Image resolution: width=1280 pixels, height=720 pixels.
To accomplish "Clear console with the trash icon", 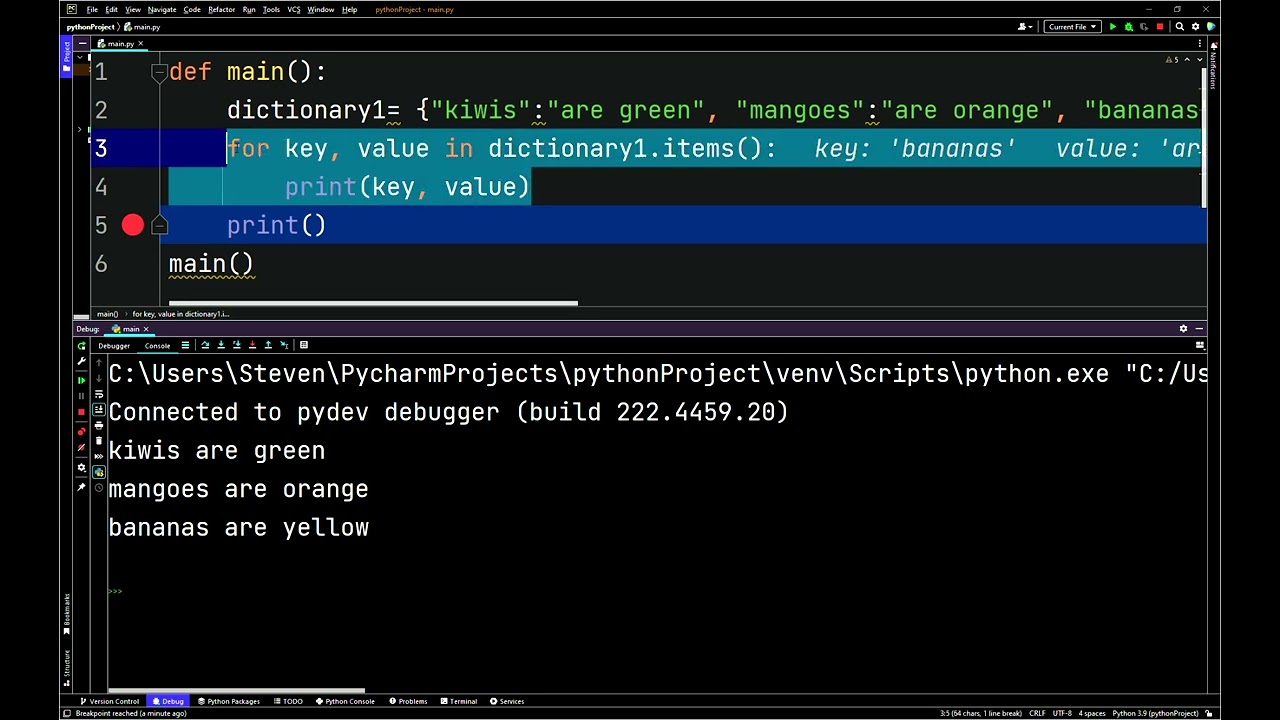I will tap(99, 441).
